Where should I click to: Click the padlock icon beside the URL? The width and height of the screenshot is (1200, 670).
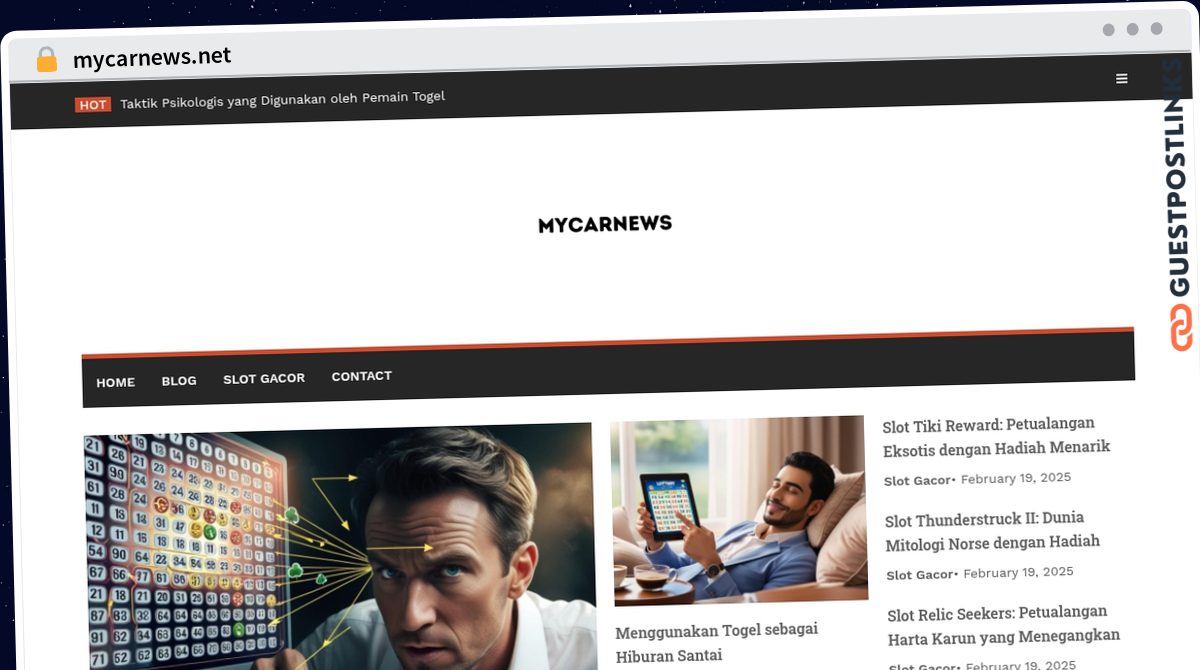[x=46, y=60]
